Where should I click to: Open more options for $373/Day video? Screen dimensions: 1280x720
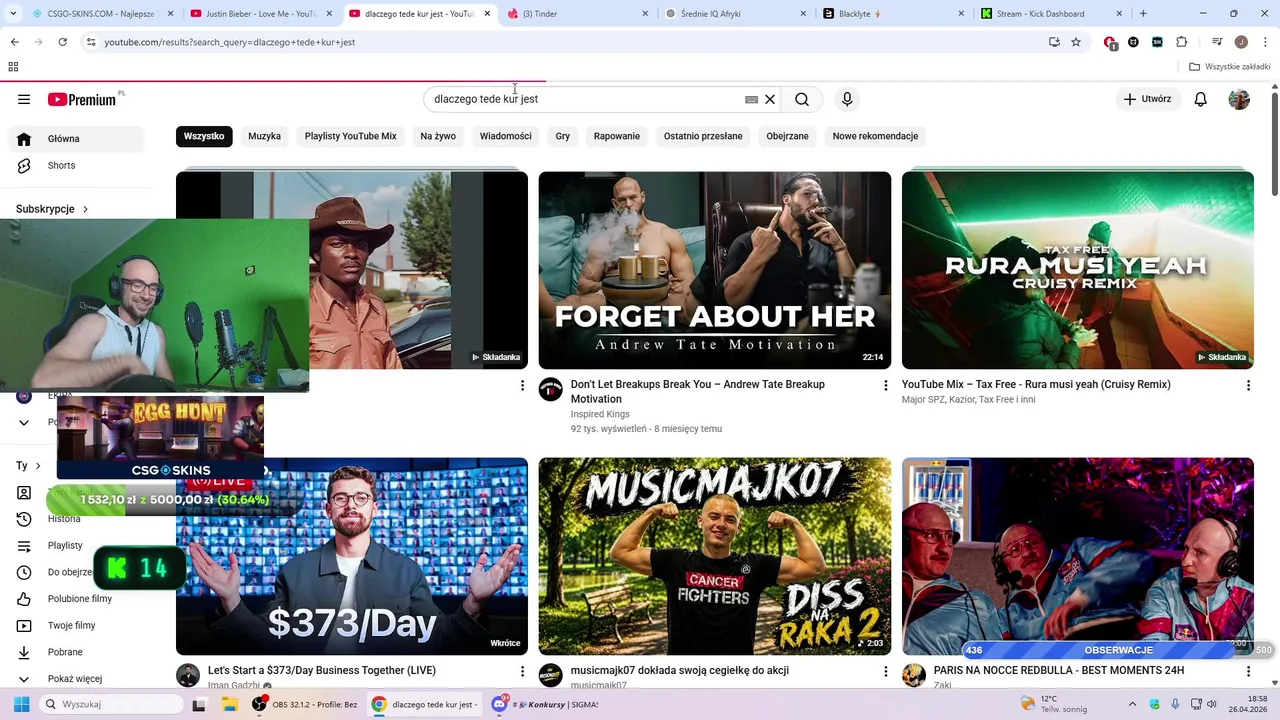point(522,671)
